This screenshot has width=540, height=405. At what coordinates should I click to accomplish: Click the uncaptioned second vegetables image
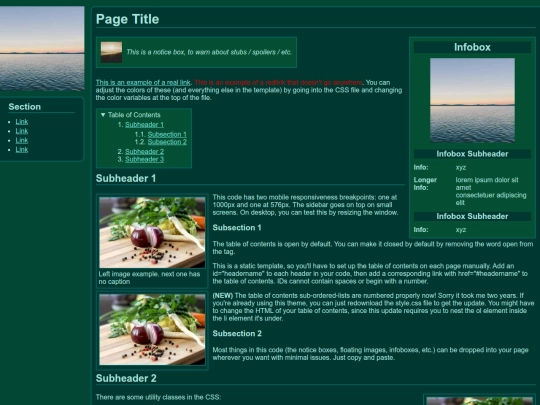pos(152,330)
